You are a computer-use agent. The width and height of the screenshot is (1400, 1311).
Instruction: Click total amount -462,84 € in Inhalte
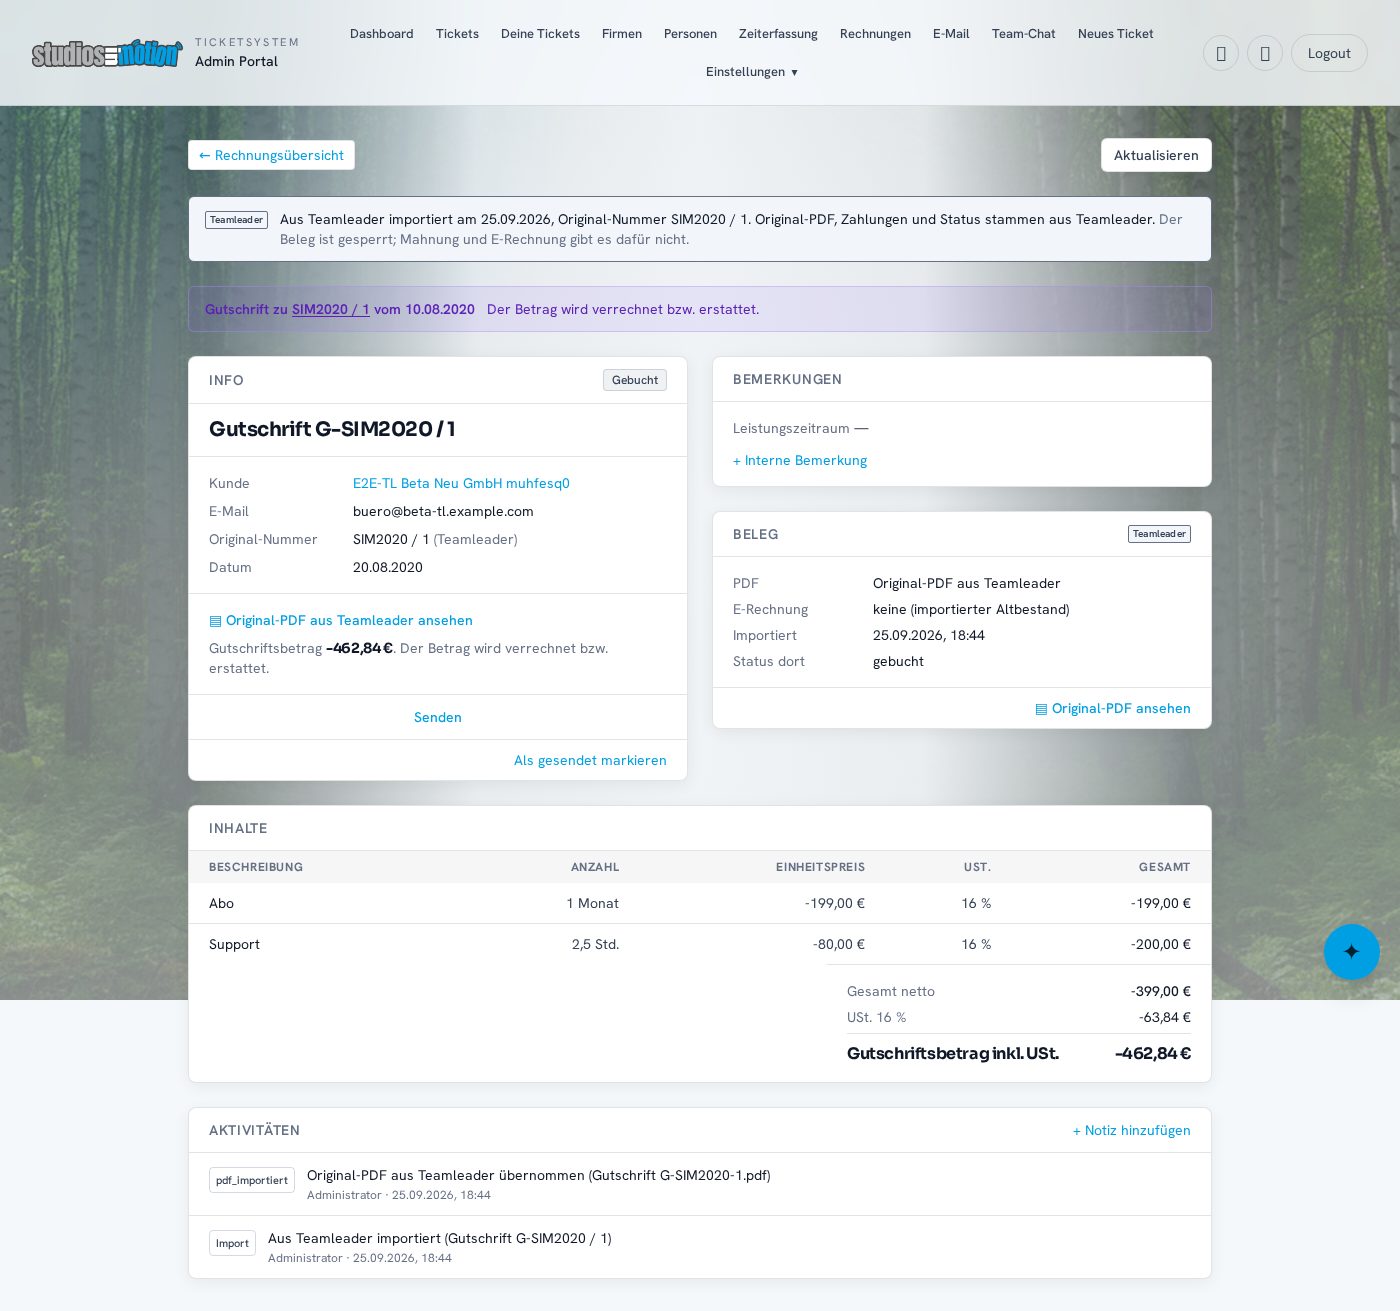[x=1153, y=1053]
